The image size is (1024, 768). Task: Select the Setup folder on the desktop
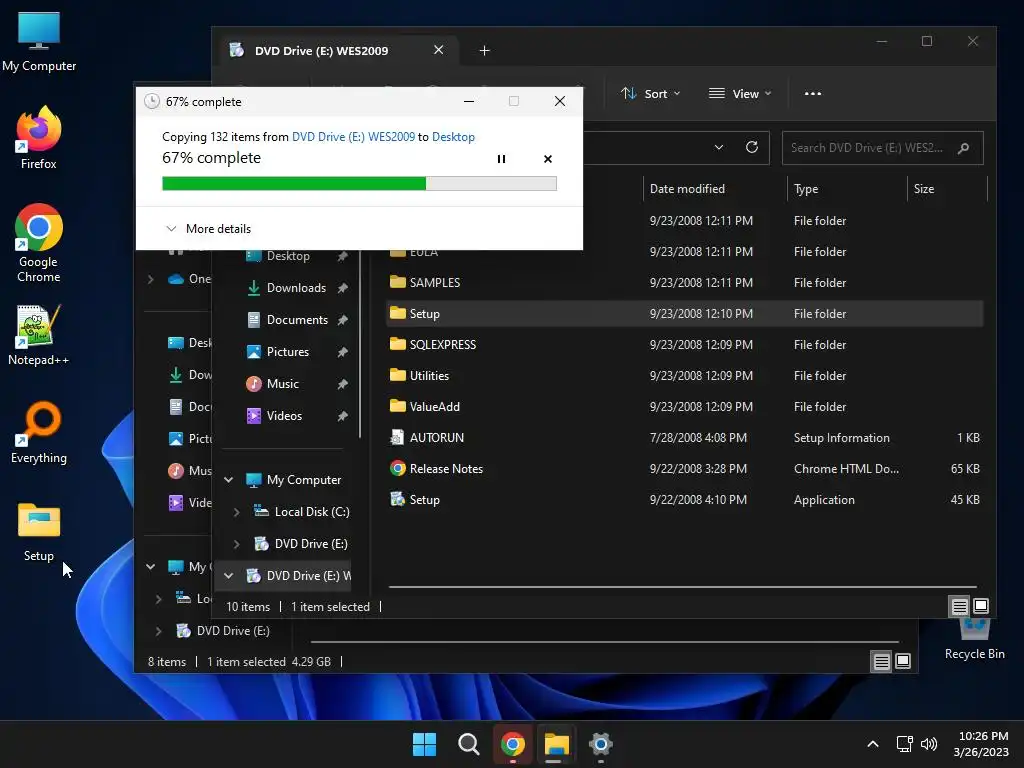pos(39,532)
